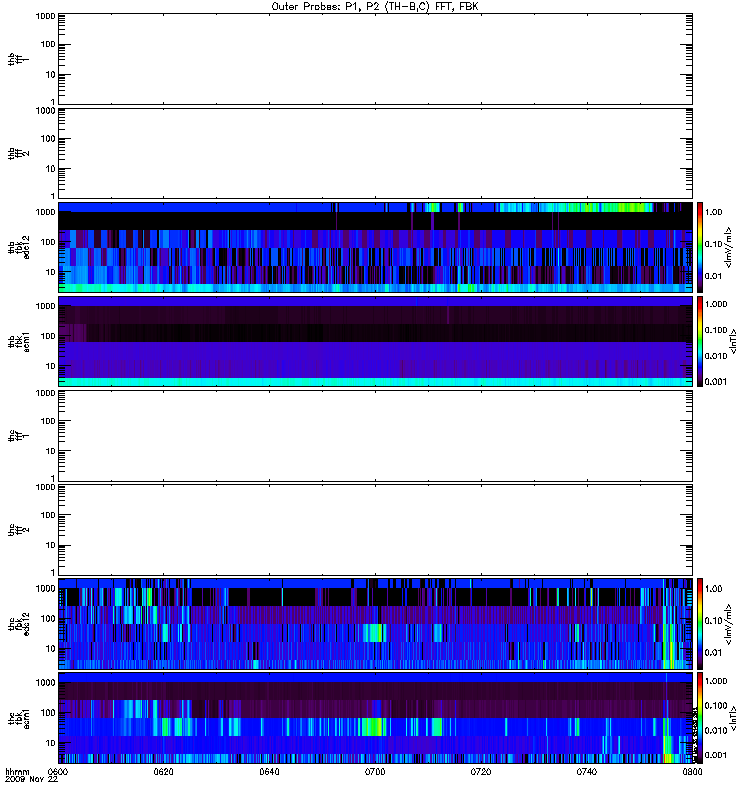The image size is (750, 800).
Task: Click the thb fbk edc12 spectrogram panel
Action: pos(375,247)
